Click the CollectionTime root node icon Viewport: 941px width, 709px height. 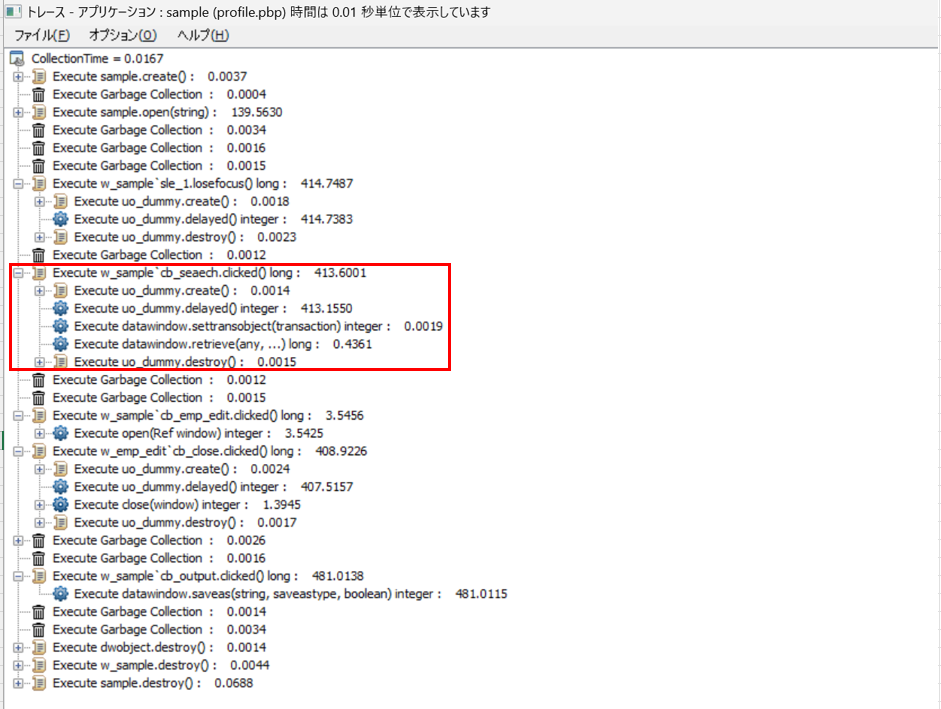pyautogui.click(x=17, y=59)
